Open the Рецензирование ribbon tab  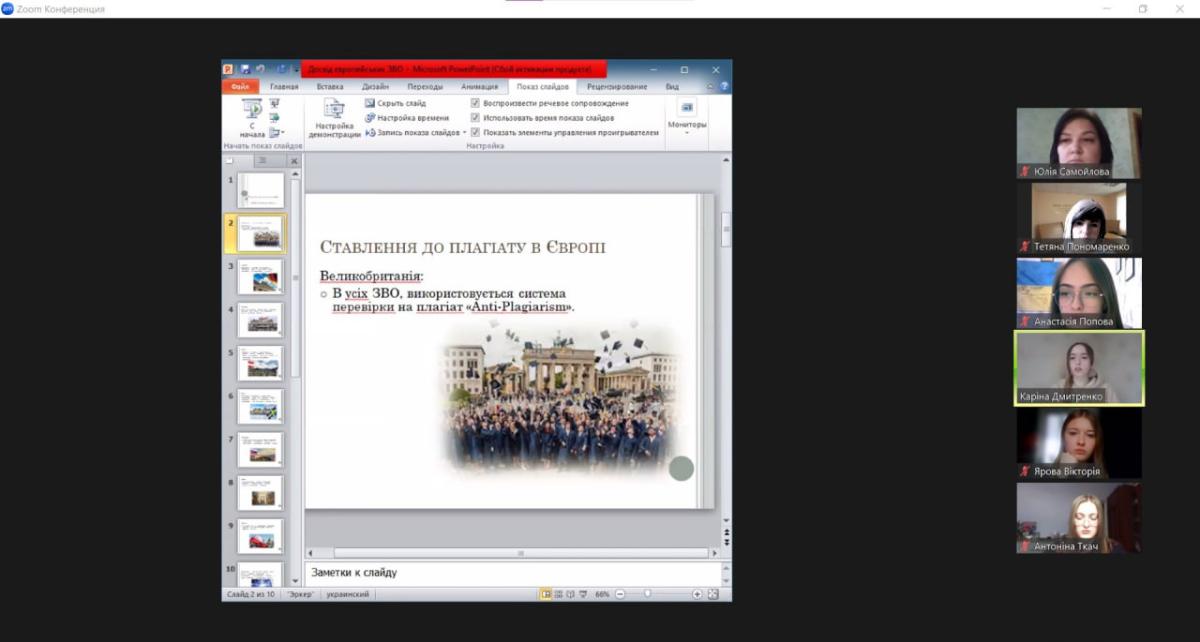(x=617, y=87)
